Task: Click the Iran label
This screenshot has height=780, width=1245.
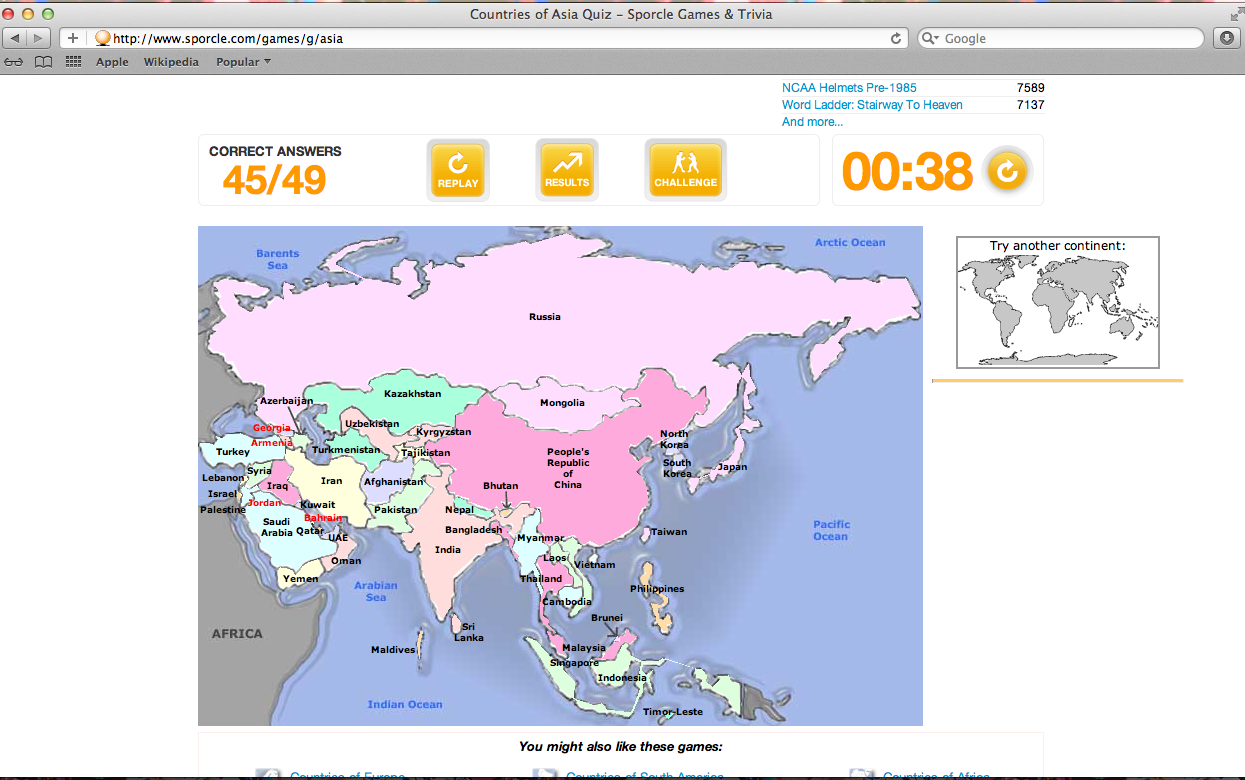Action: tap(331, 481)
